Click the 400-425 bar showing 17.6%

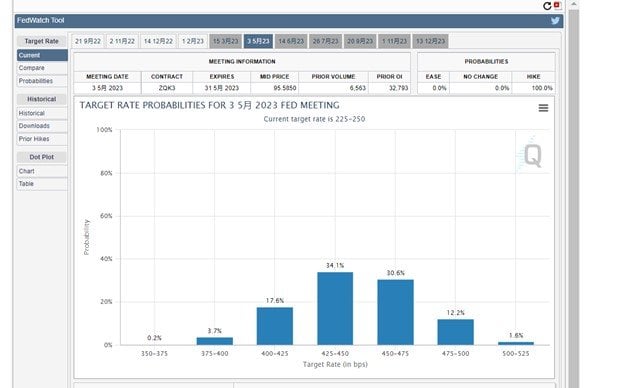[x=275, y=326]
